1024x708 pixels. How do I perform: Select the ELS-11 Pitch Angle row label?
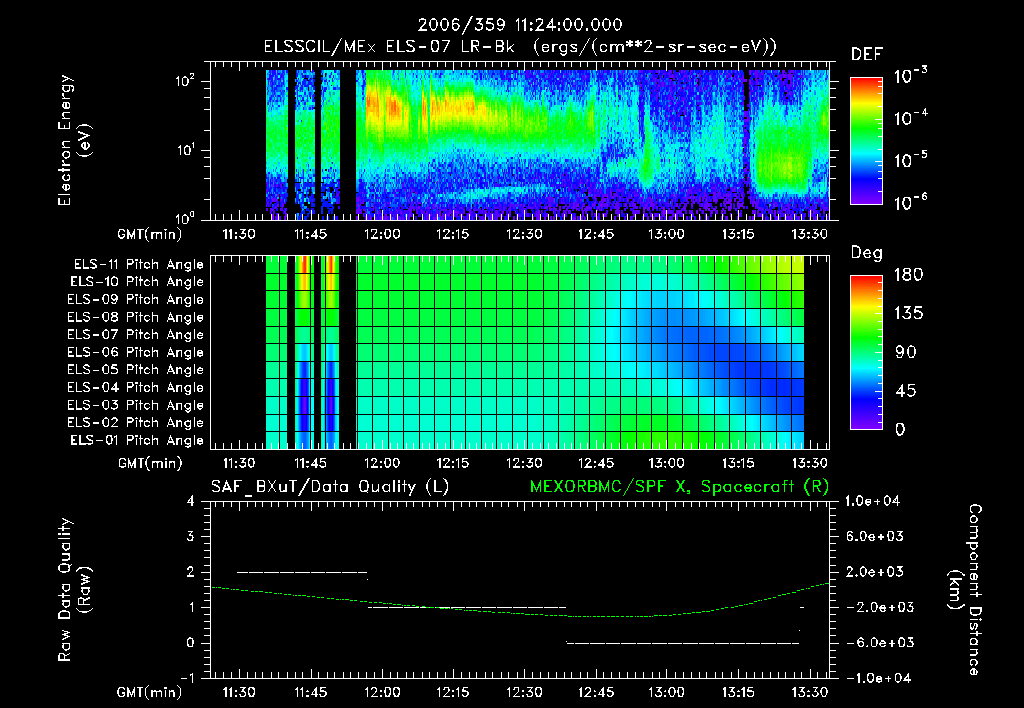(138, 264)
